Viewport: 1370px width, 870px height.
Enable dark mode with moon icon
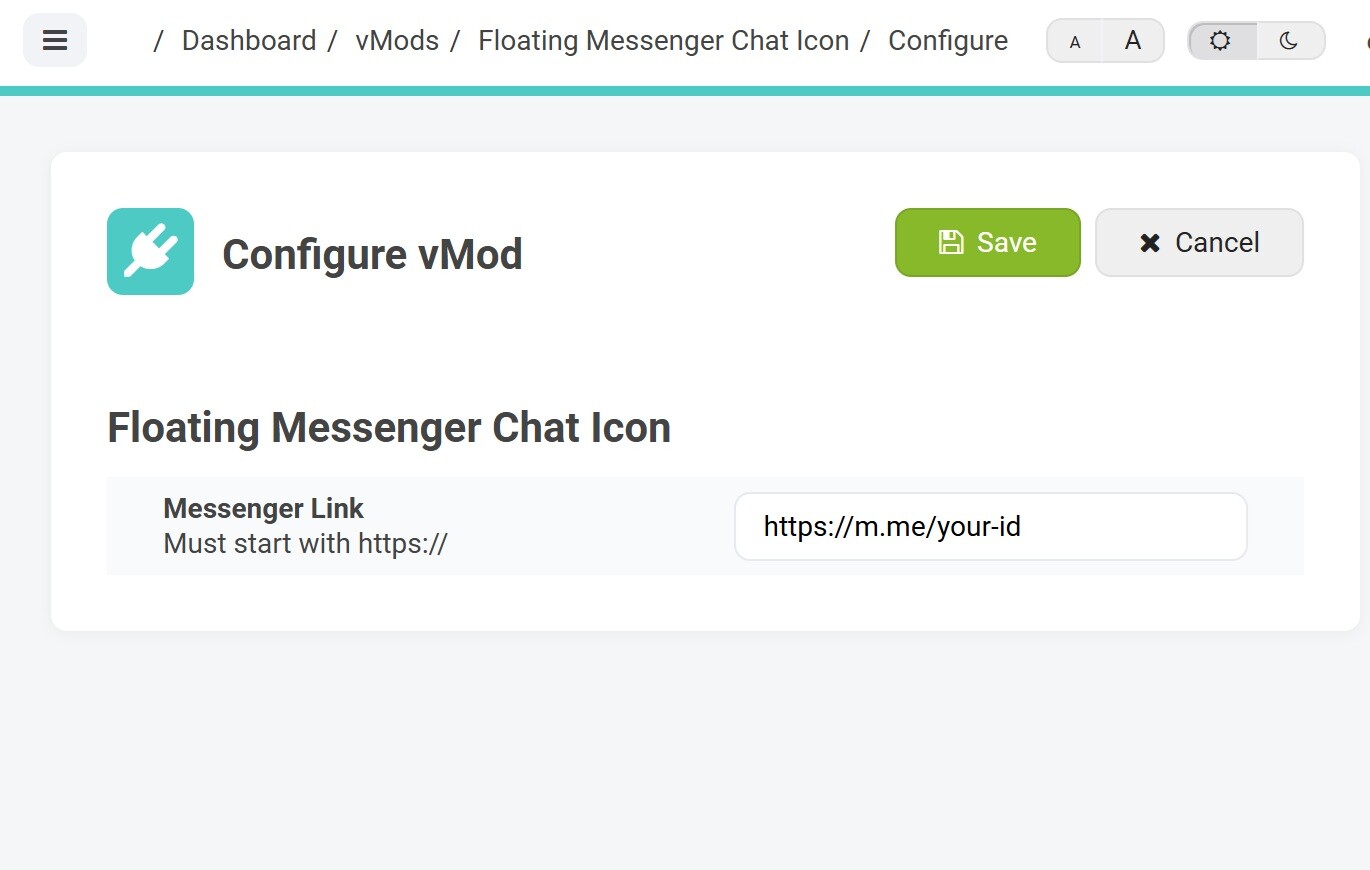click(1289, 41)
